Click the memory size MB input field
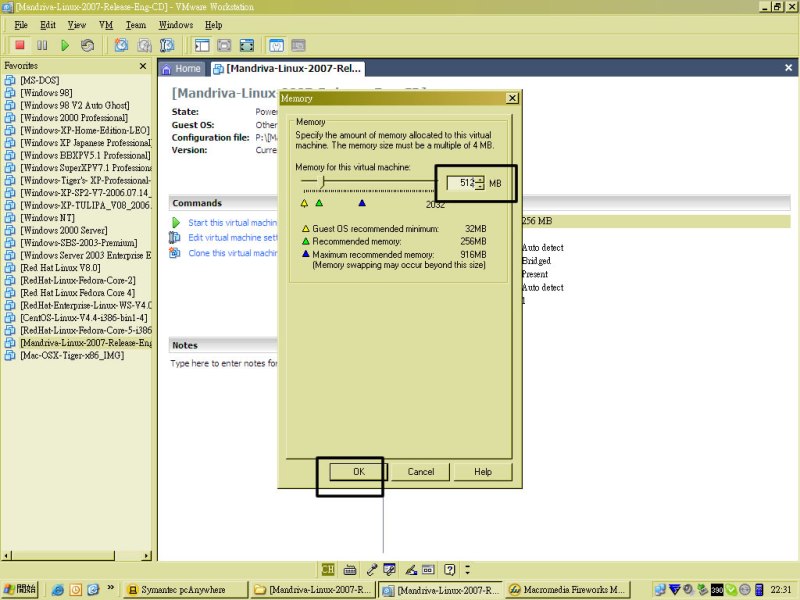 tap(461, 183)
